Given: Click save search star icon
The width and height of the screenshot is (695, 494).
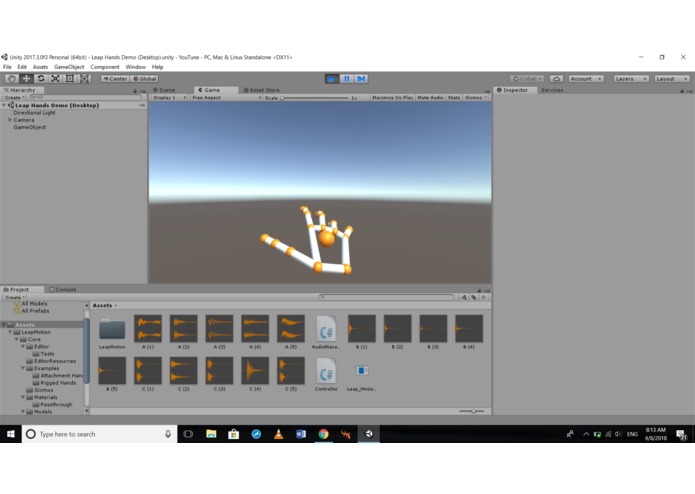Looking at the screenshot, I should pos(484,297).
